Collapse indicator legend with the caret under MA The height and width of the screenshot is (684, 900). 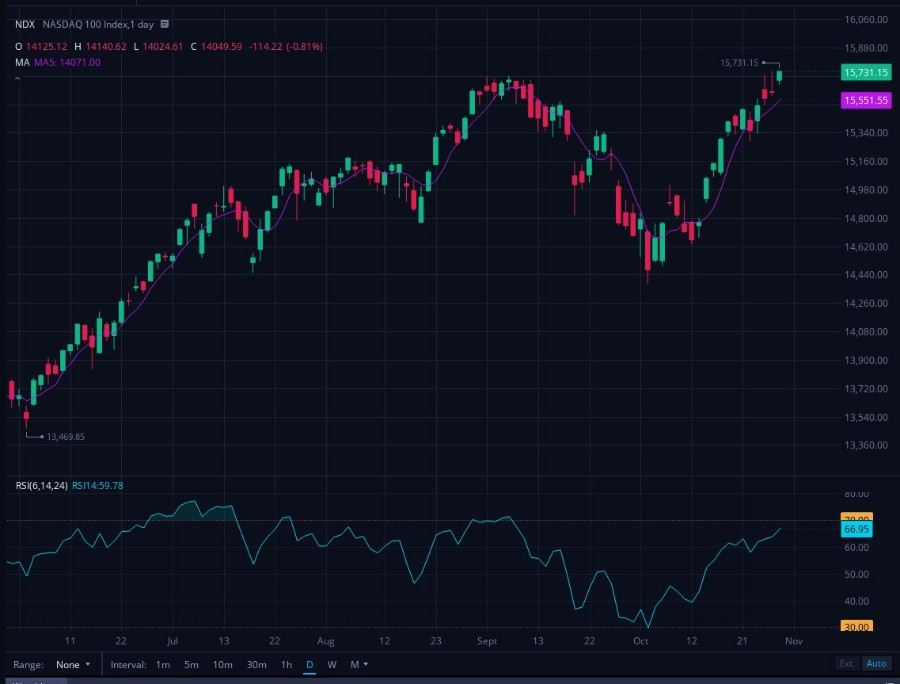pyautogui.click(x=18, y=78)
